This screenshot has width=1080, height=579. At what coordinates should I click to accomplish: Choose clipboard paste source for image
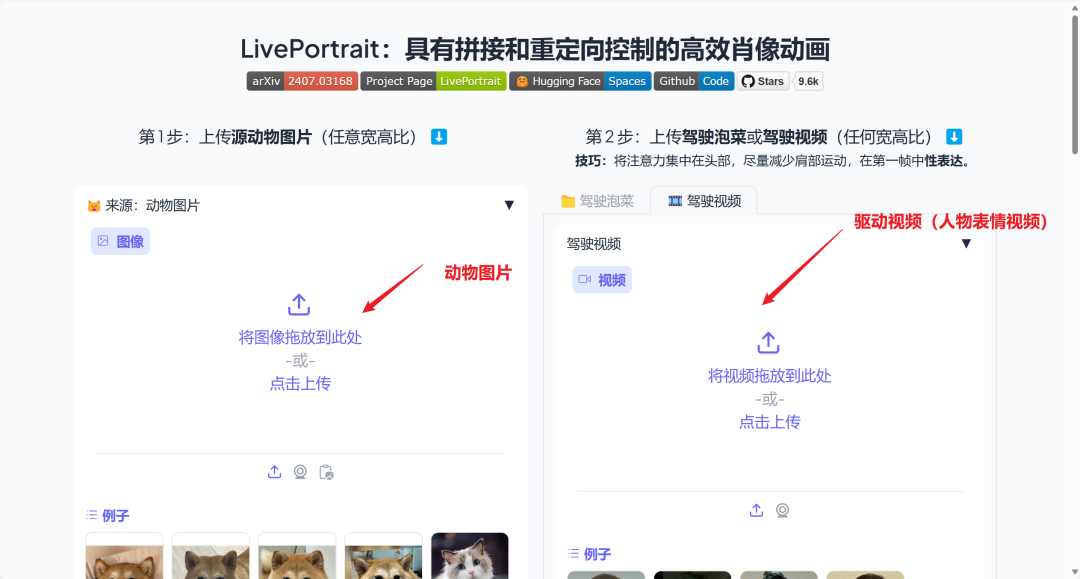tap(326, 472)
